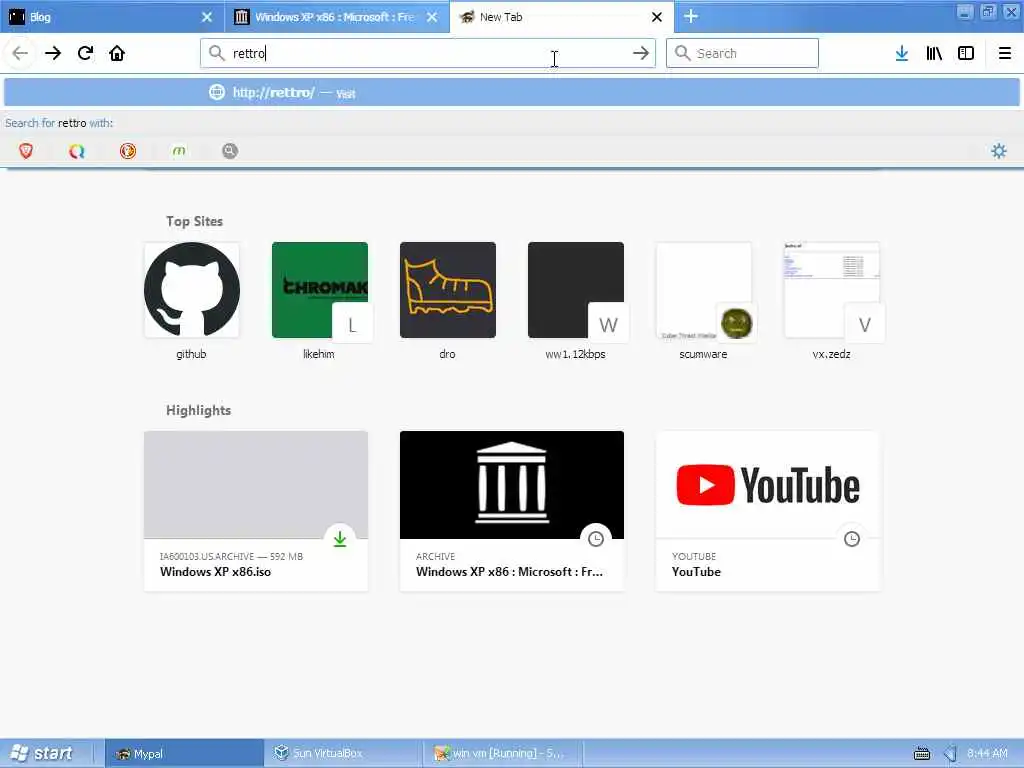The image size is (1024, 768).
Task: Click history clock on Archive card
Action: (596, 539)
